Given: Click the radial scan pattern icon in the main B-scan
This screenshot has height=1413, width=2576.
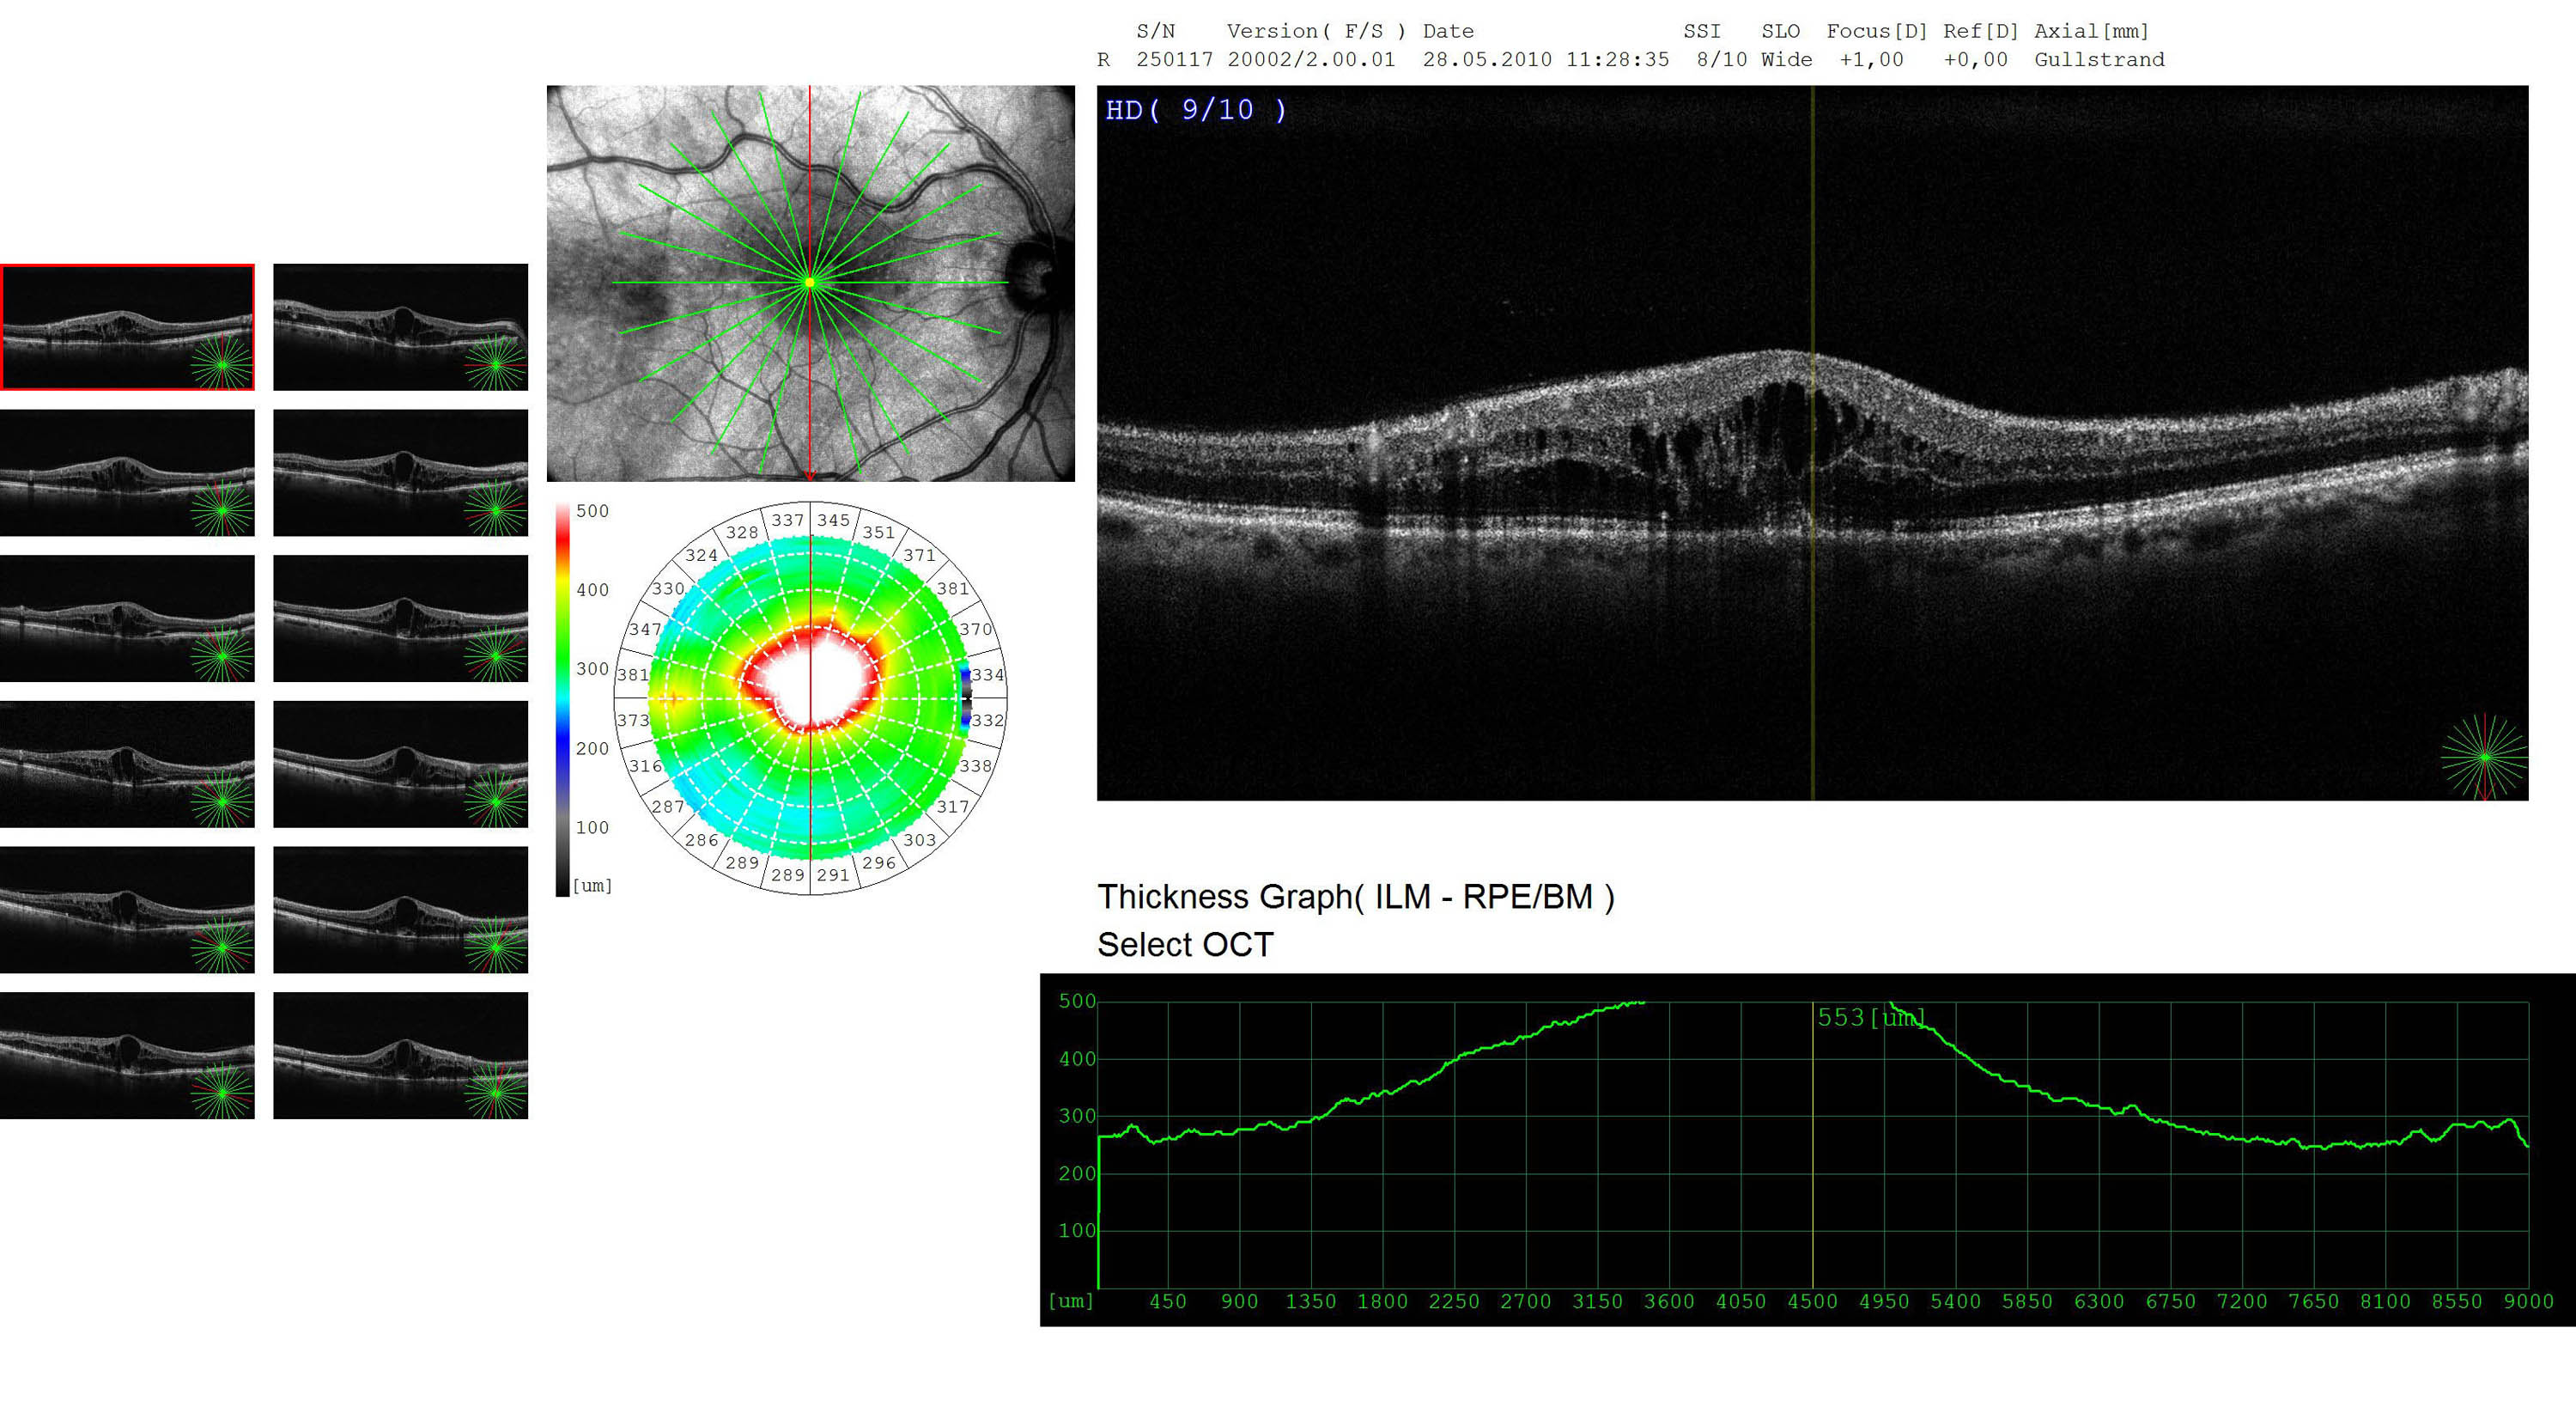Looking at the screenshot, I should click(2484, 757).
